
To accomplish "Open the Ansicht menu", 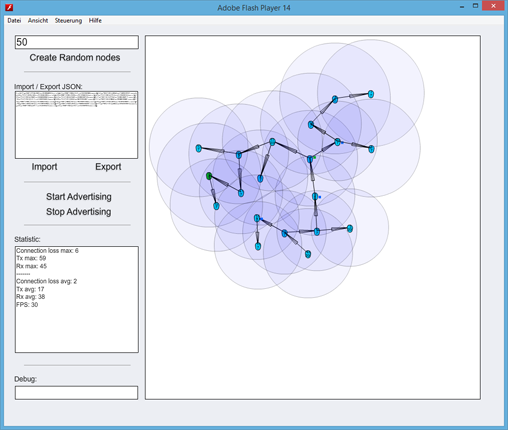I will [38, 21].
